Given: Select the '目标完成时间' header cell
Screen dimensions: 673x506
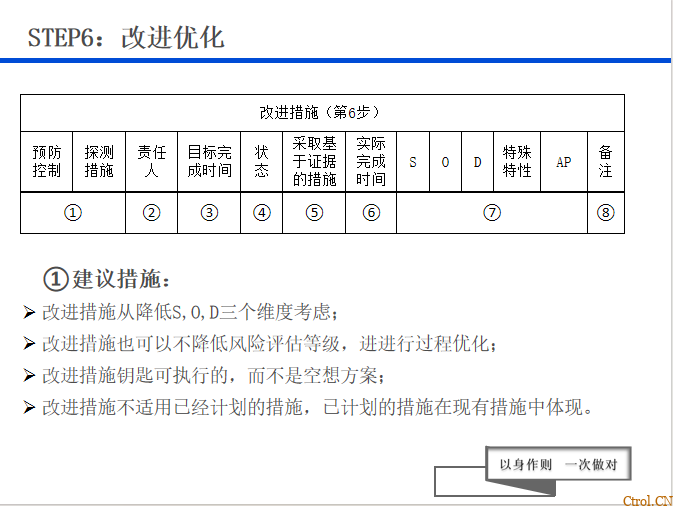Looking at the screenshot, I should (x=209, y=161).
